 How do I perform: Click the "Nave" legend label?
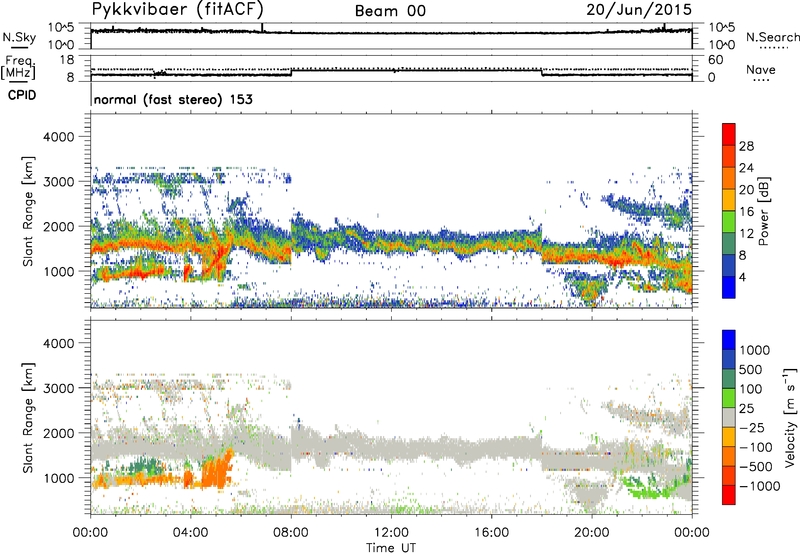761,69
